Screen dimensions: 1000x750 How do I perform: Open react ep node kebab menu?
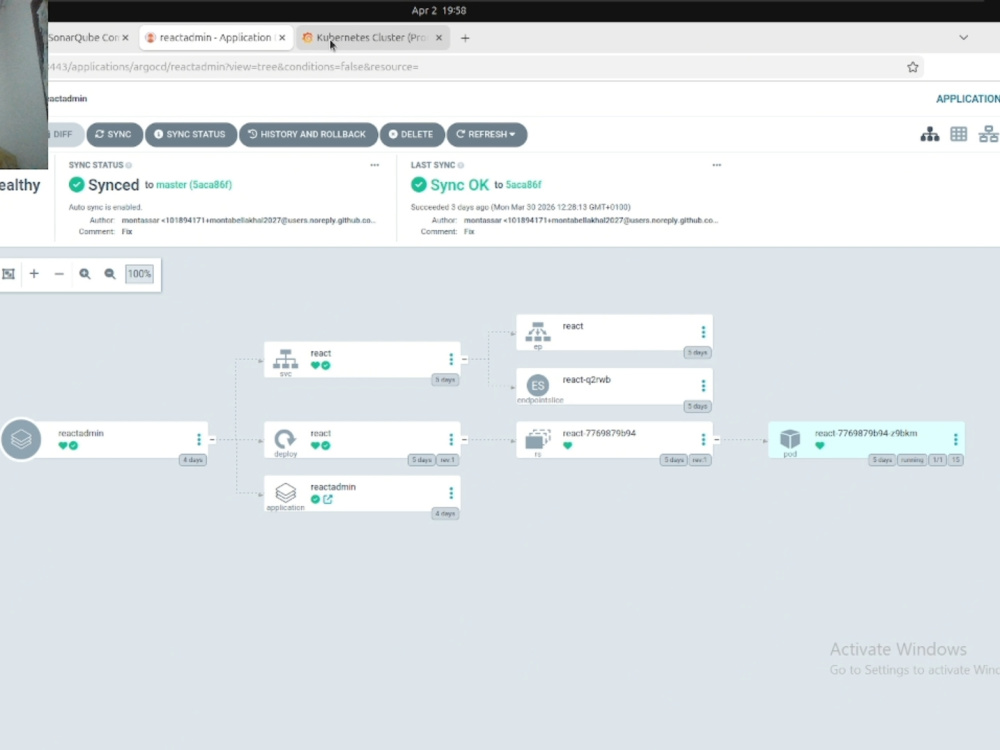click(x=703, y=332)
